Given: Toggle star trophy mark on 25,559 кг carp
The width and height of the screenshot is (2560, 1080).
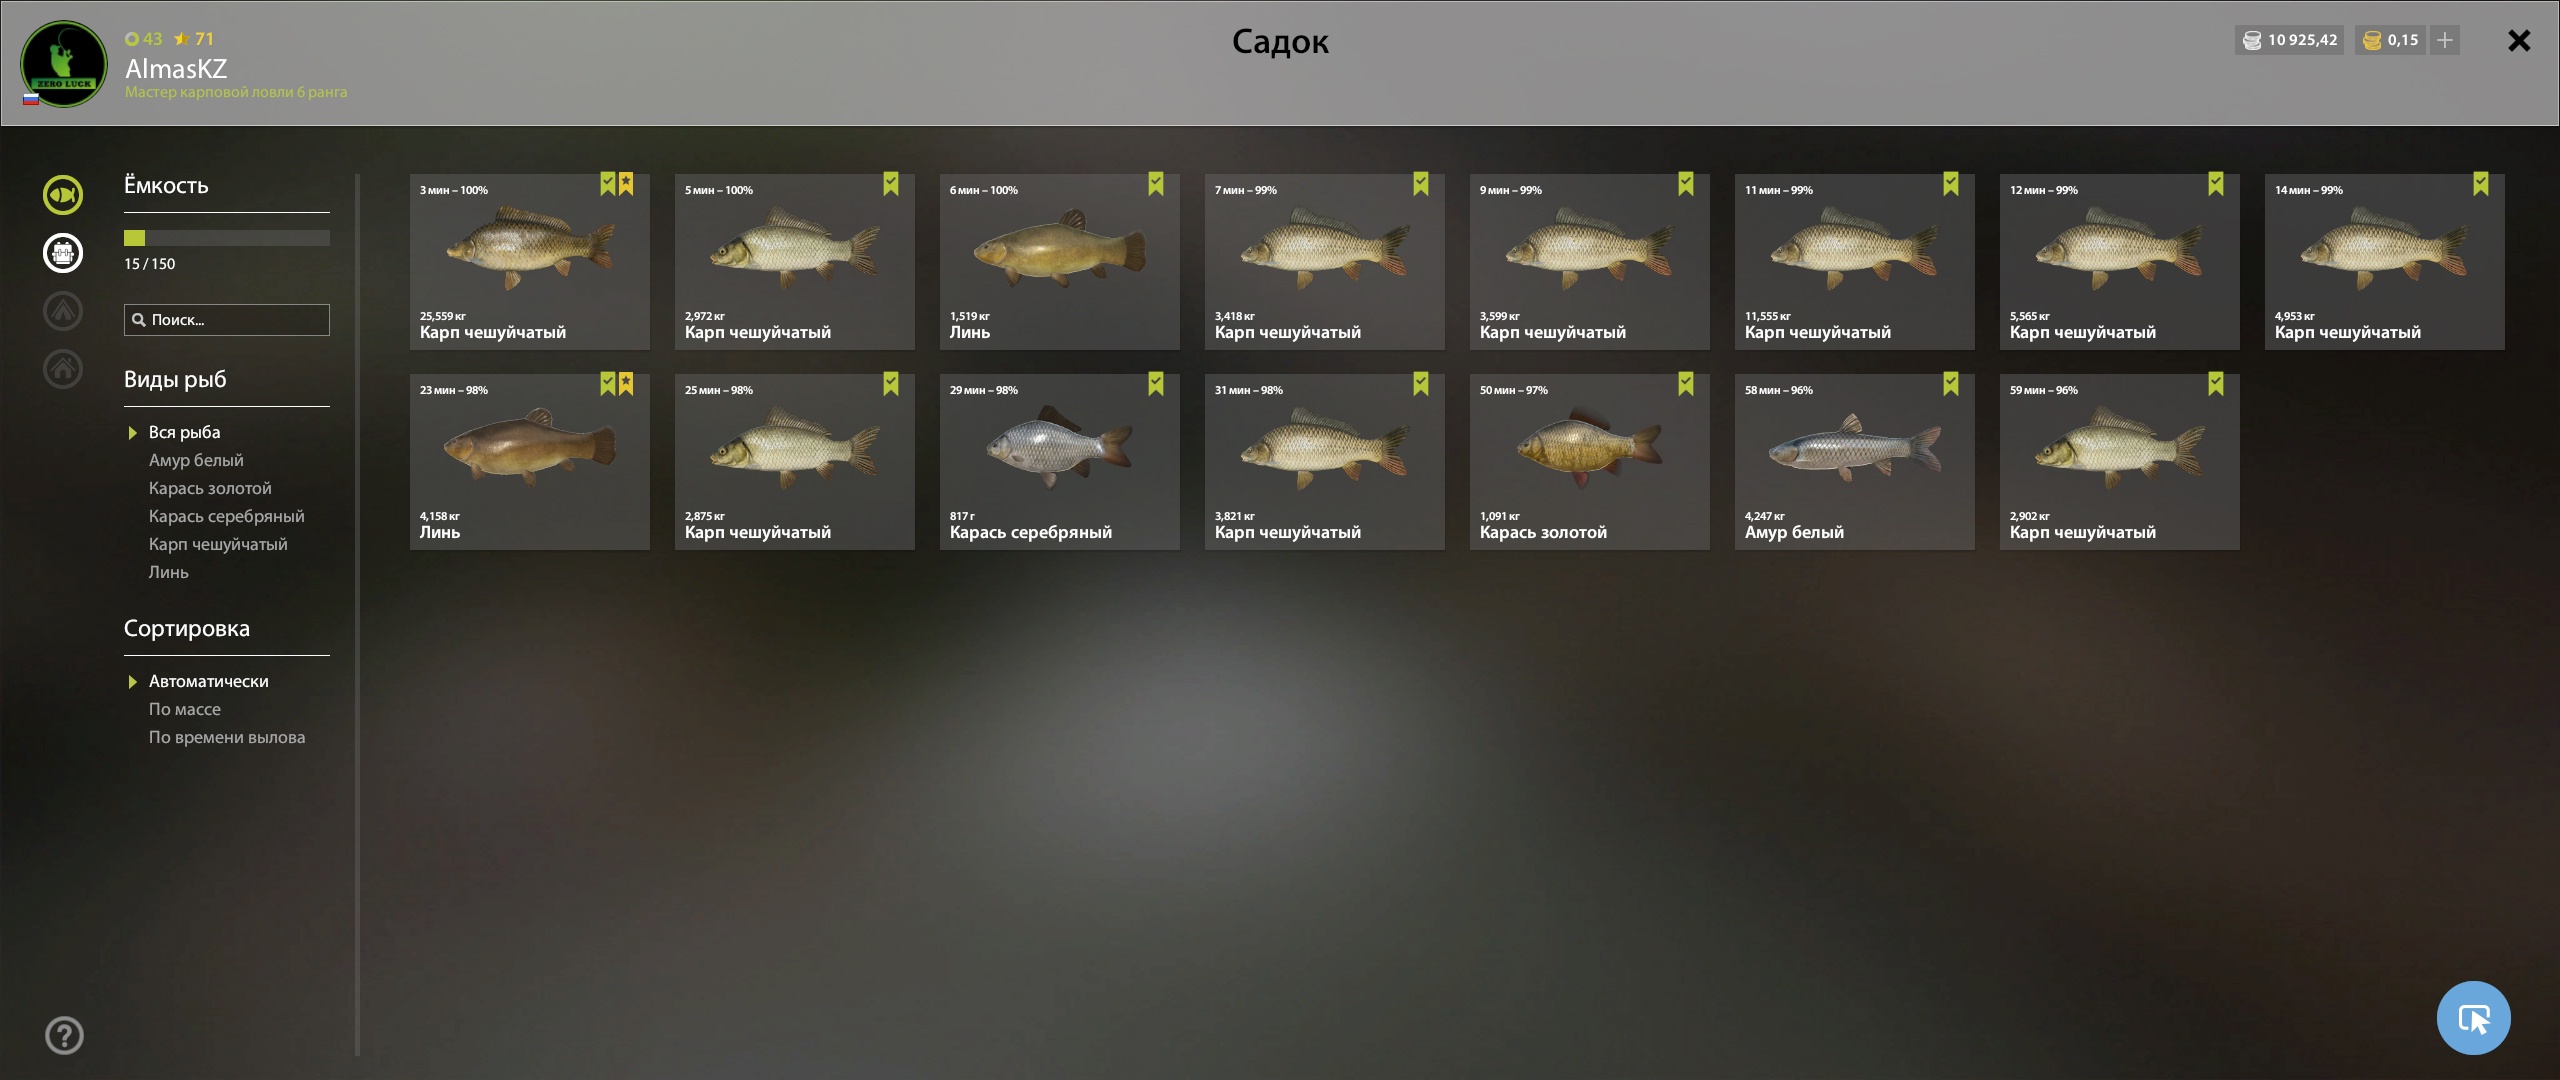Looking at the screenshot, I should click(626, 184).
